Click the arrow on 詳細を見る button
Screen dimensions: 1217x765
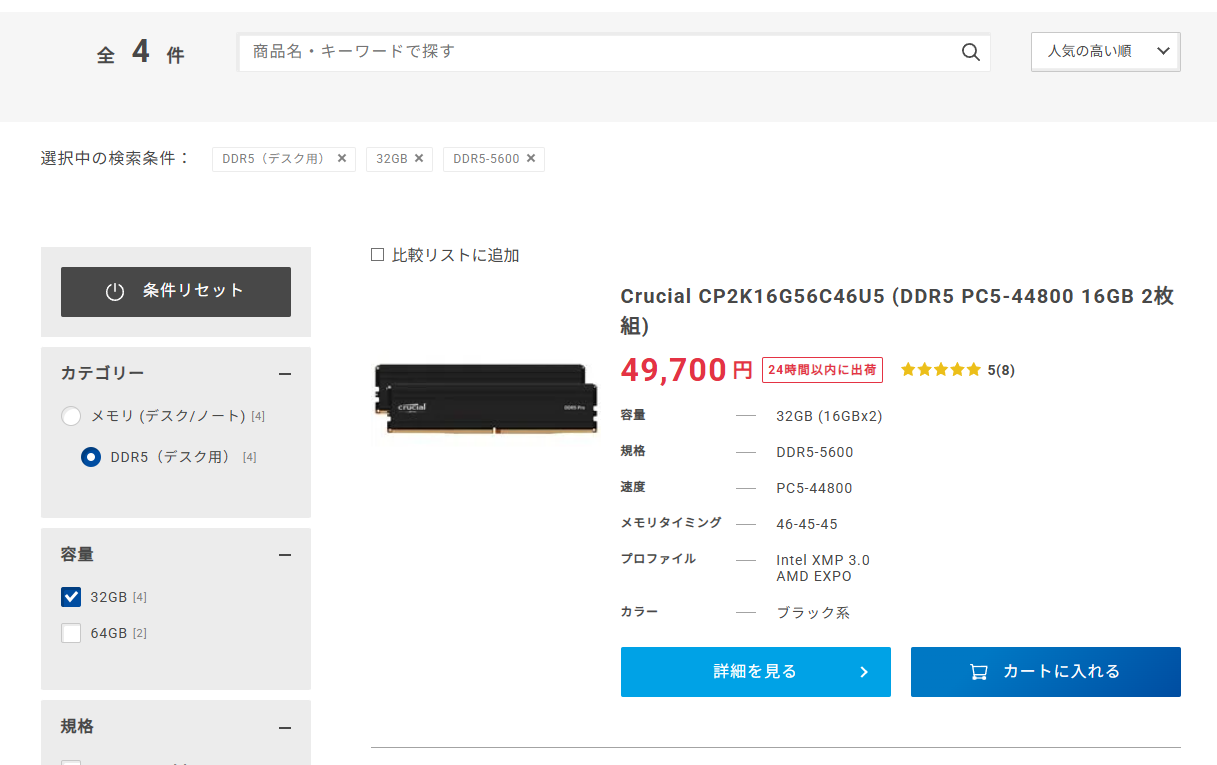(864, 672)
